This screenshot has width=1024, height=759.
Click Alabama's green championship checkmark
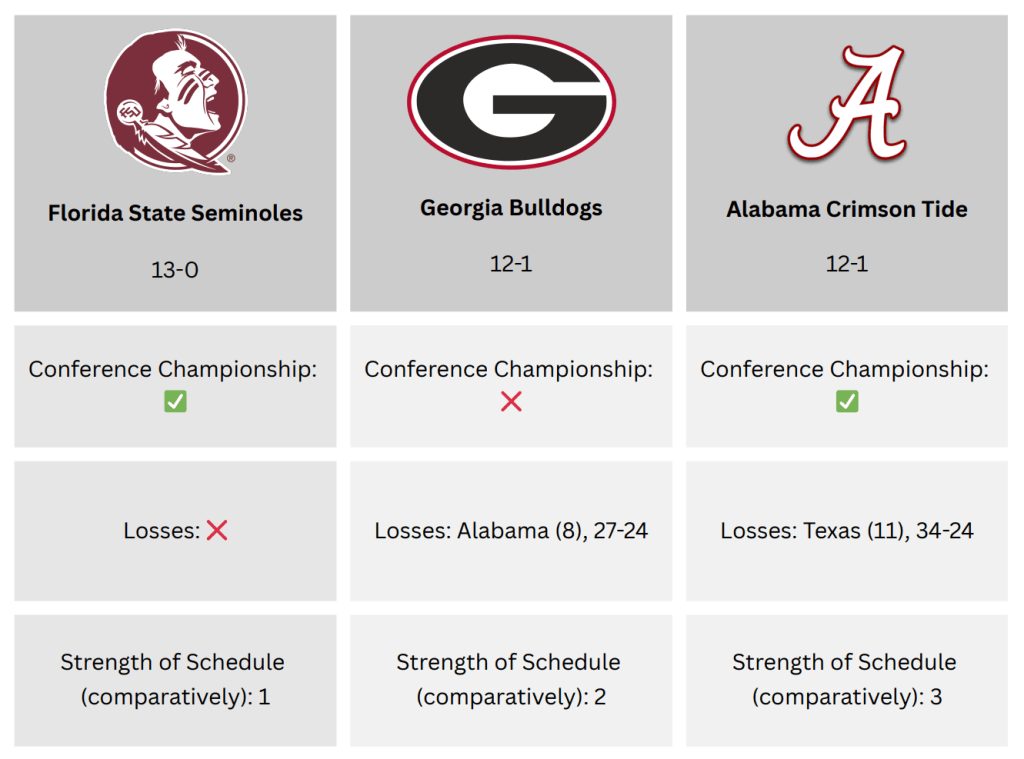pyautogui.click(x=847, y=402)
